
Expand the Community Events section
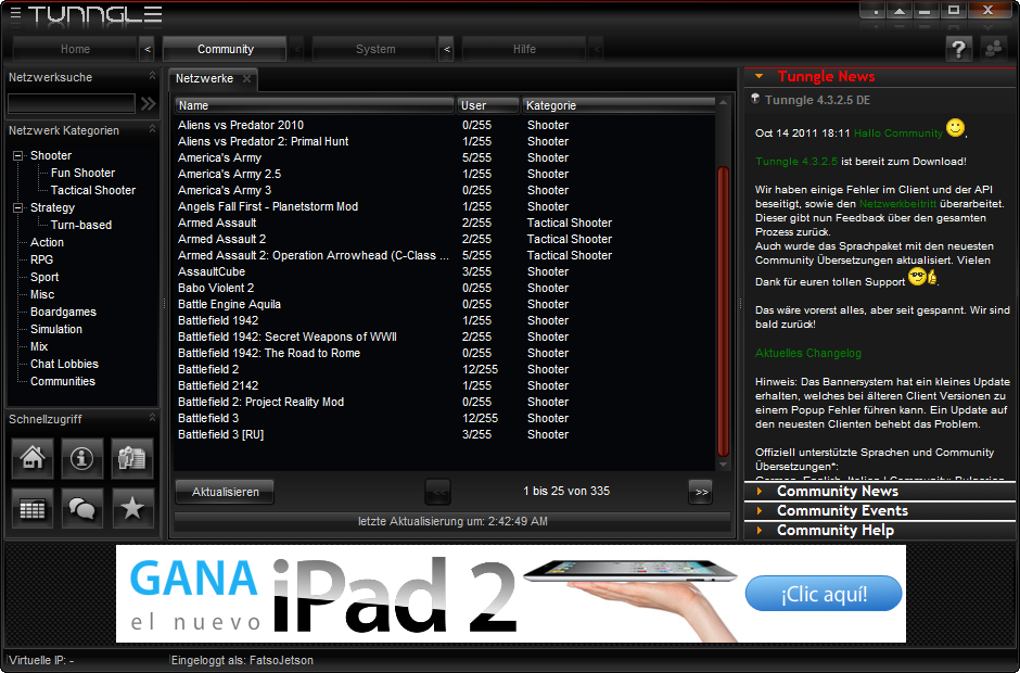click(x=758, y=511)
